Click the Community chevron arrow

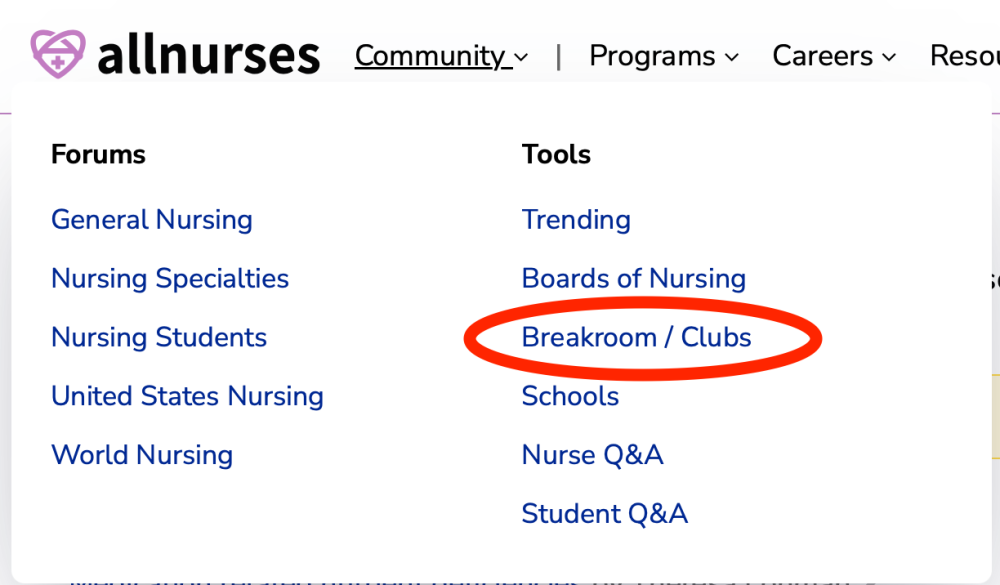(x=521, y=58)
